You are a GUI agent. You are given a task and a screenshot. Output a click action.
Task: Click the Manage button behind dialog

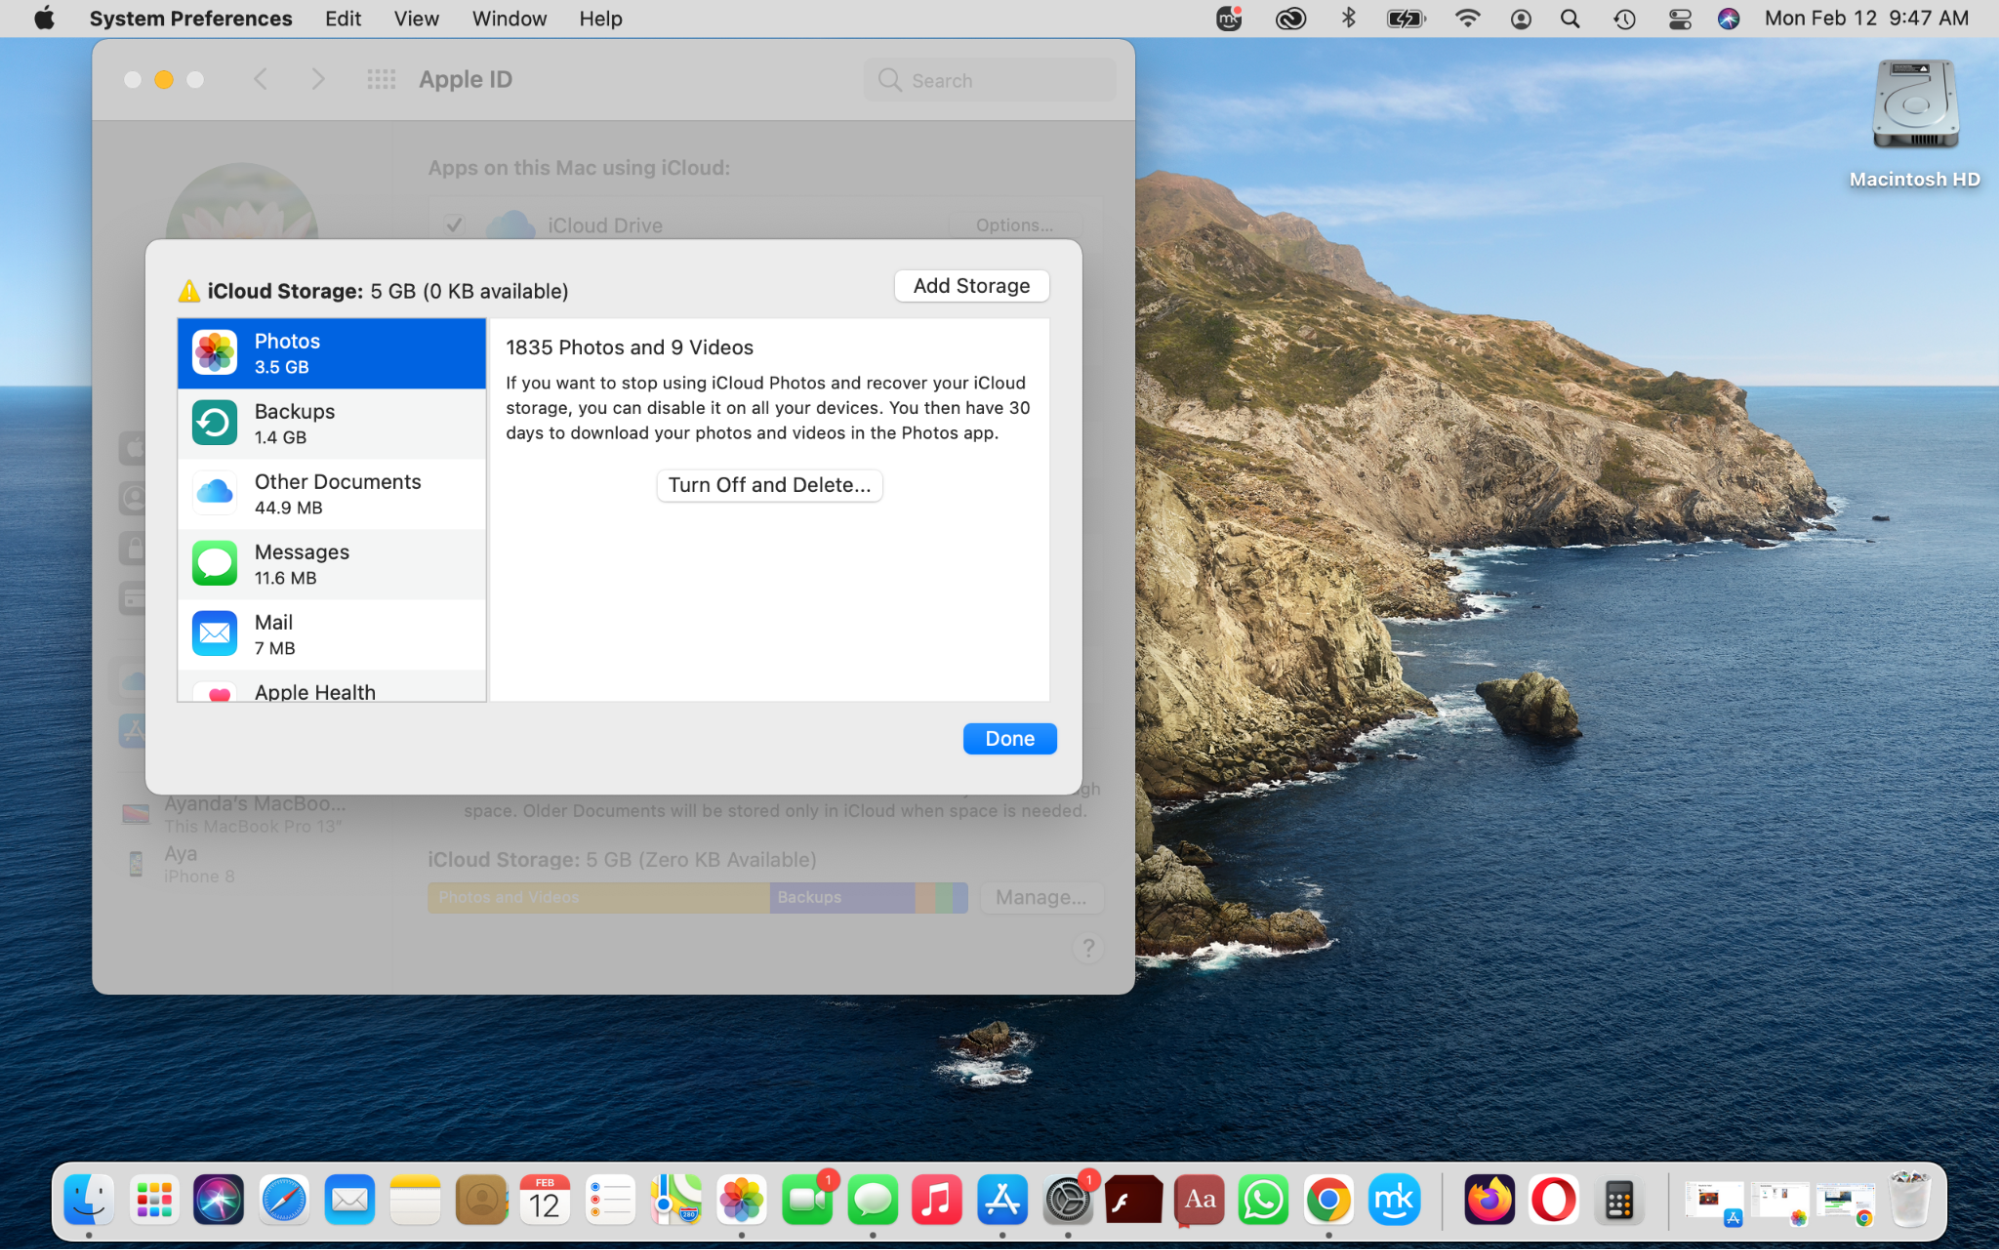[1041, 897]
